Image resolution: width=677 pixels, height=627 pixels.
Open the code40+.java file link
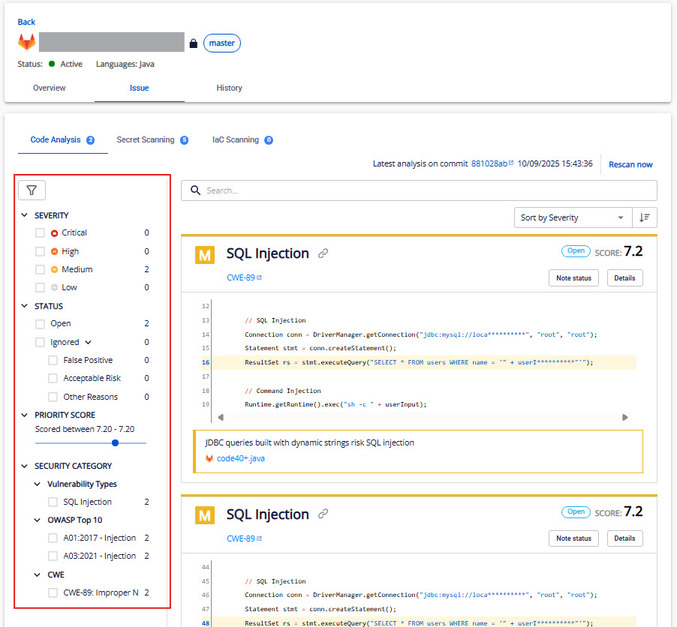pos(240,459)
